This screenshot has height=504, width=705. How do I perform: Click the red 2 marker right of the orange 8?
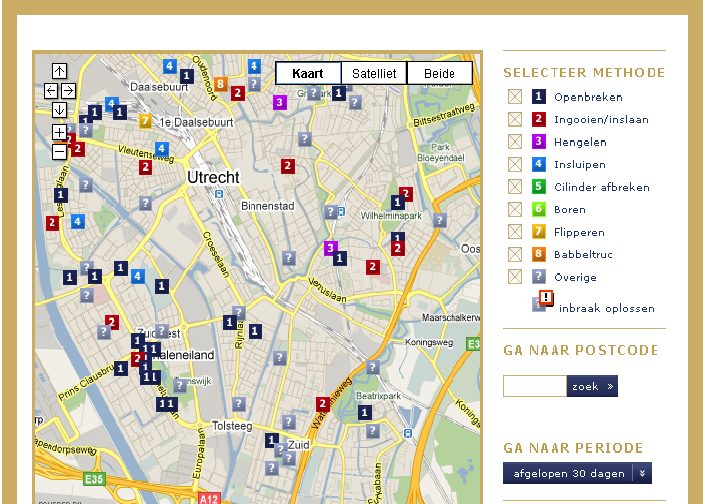click(x=238, y=94)
